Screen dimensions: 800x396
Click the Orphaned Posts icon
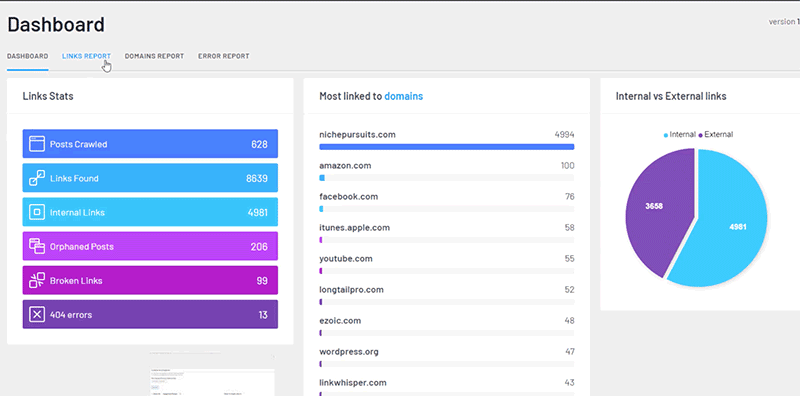click(37, 246)
